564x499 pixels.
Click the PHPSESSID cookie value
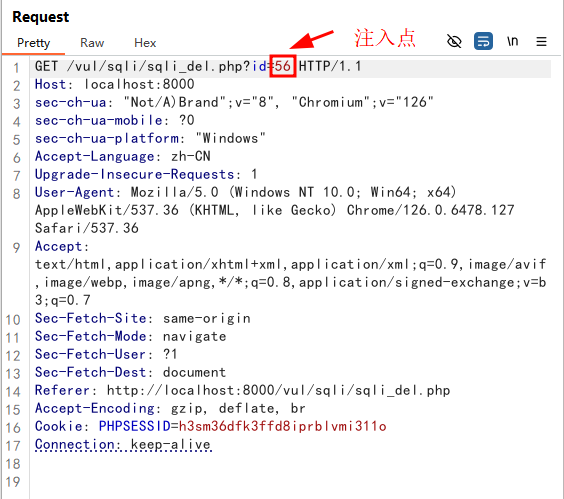point(282,426)
